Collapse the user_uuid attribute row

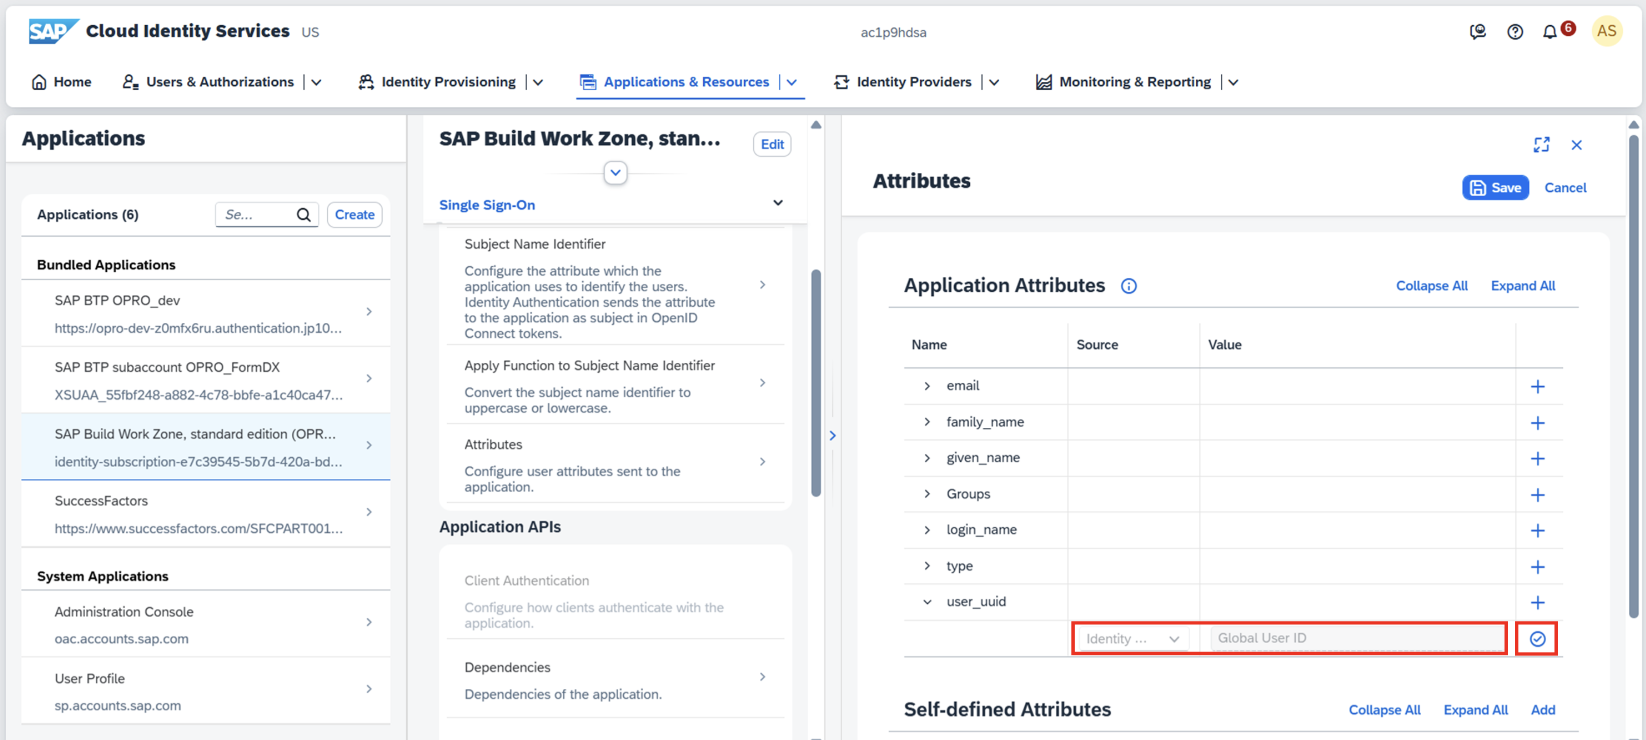[927, 602]
